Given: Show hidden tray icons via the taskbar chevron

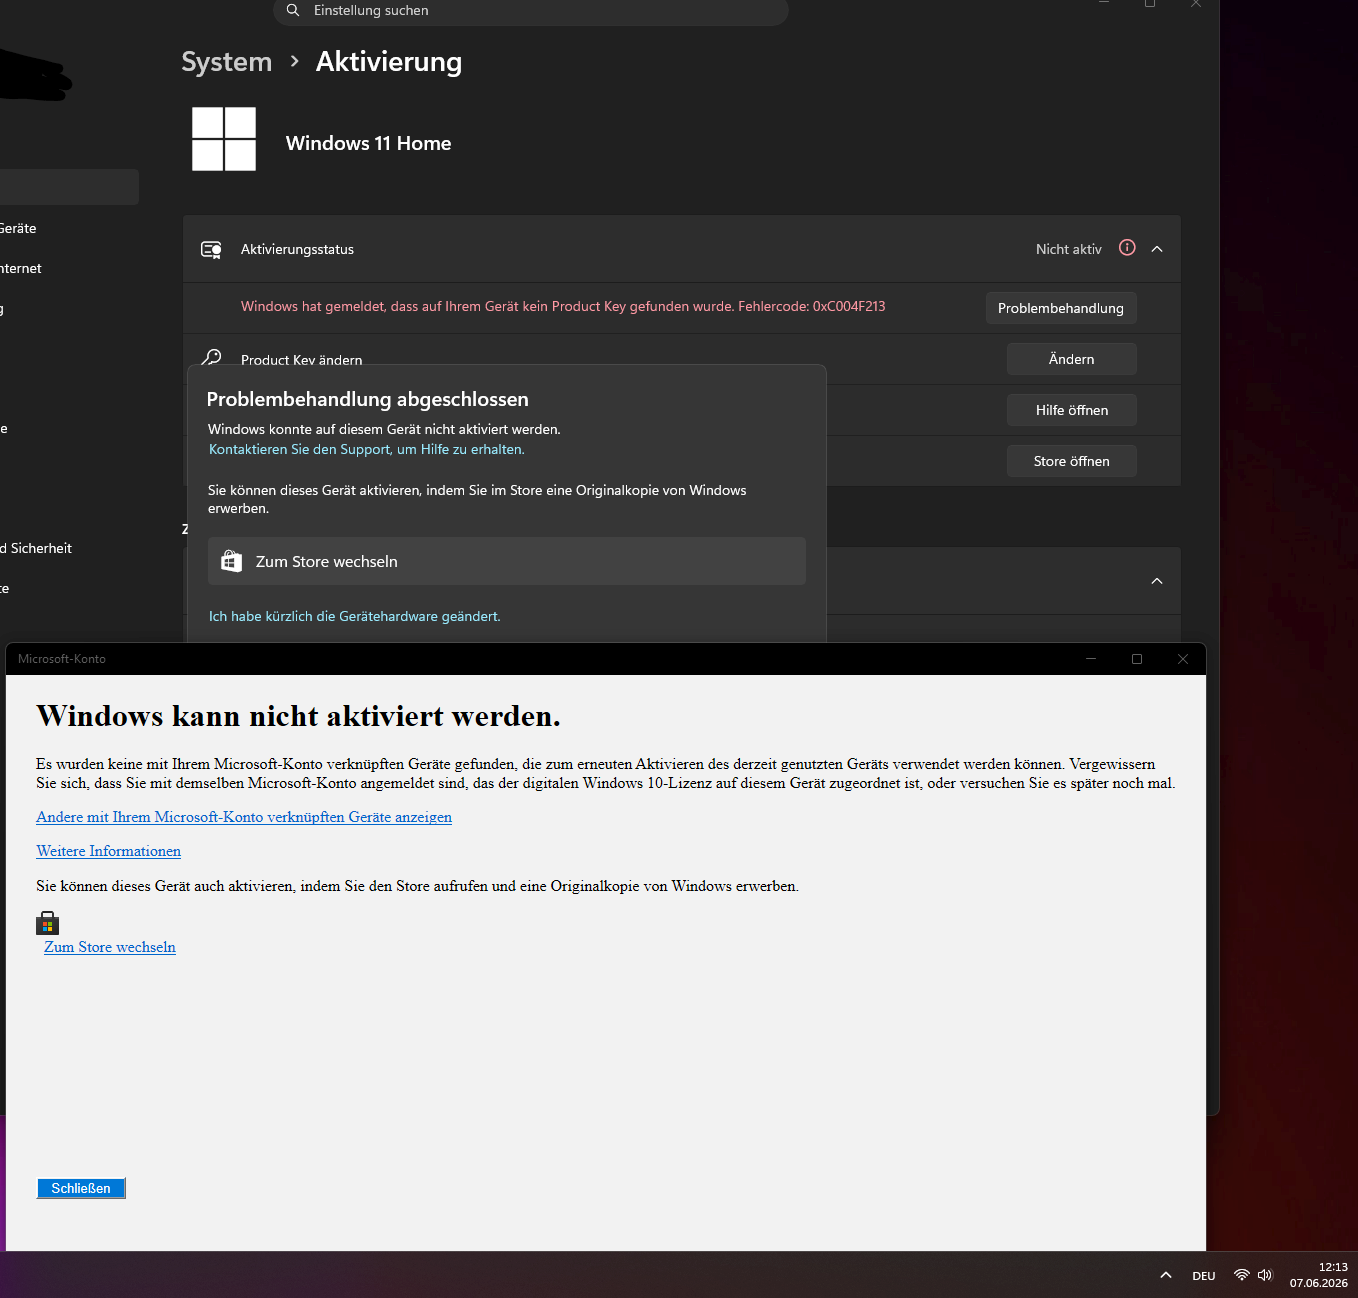Looking at the screenshot, I should point(1166,1275).
